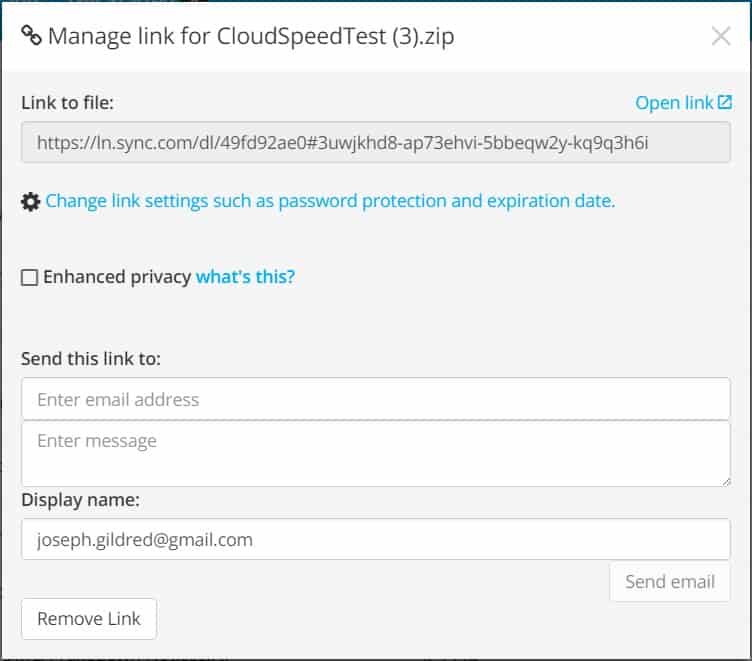The width and height of the screenshot is (752, 661).
Task: Click the external-link arrow icon
Action: click(725, 102)
